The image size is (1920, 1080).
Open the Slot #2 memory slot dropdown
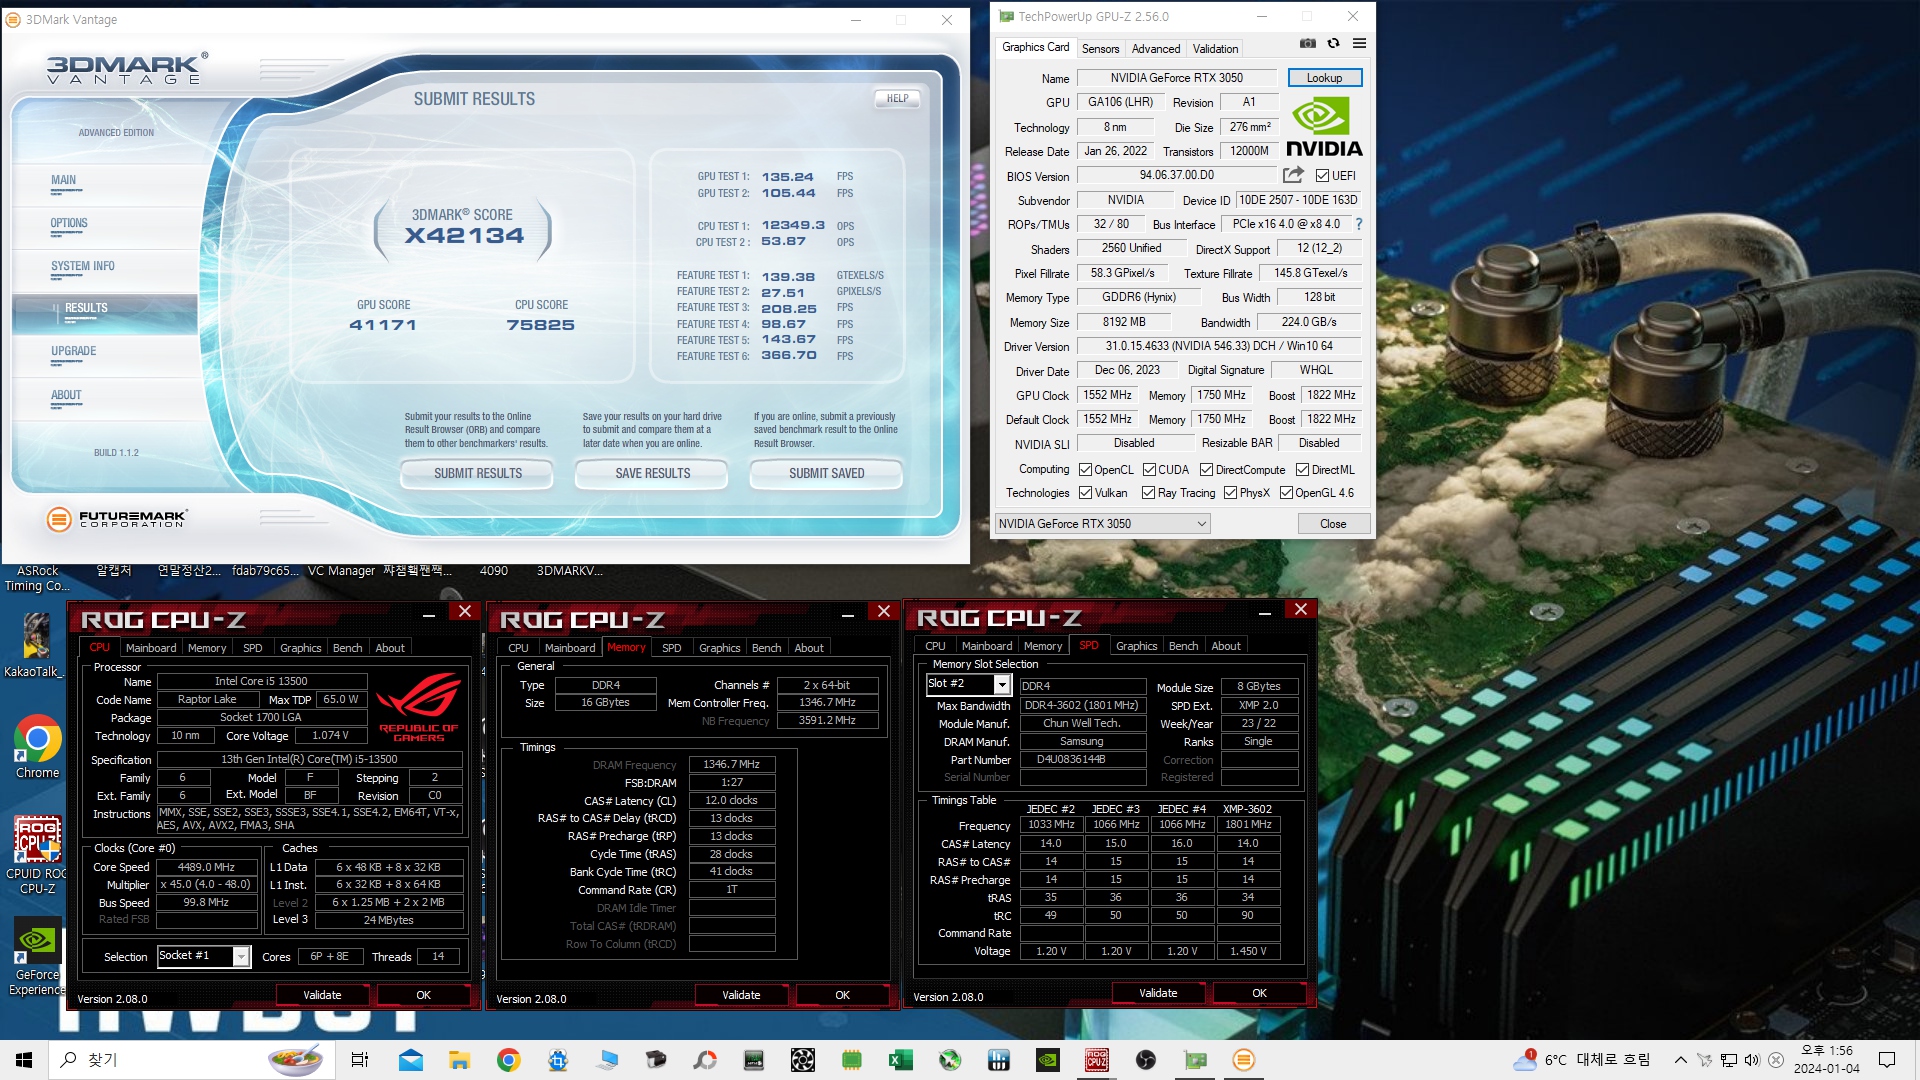[968, 684]
